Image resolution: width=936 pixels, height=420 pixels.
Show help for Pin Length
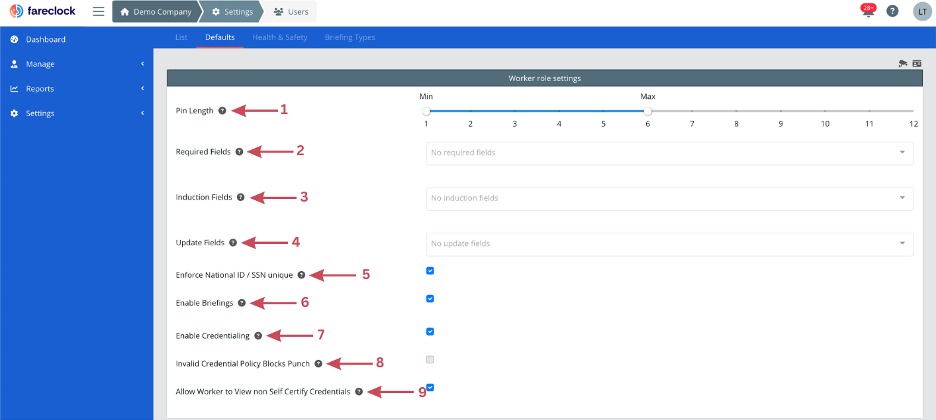pos(222,110)
